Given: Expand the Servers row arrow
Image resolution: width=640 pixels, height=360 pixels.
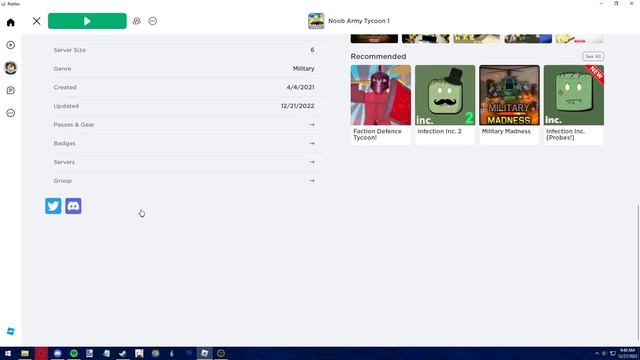Looking at the screenshot, I should point(312,162).
